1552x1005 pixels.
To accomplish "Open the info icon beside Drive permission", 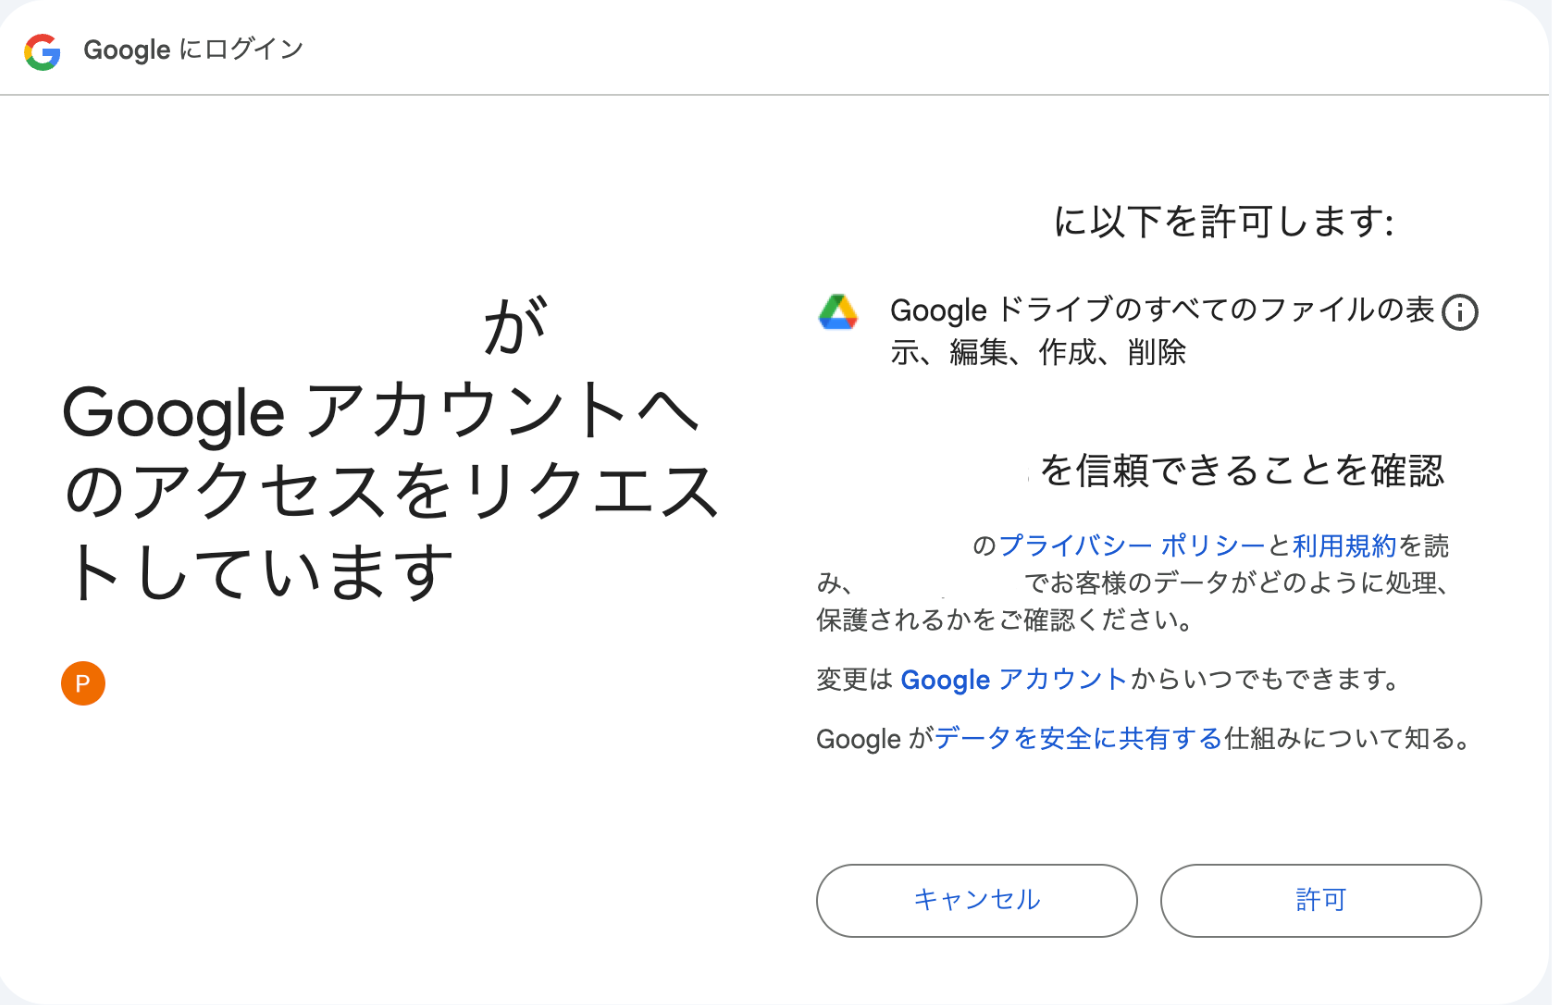I will tap(1460, 313).
